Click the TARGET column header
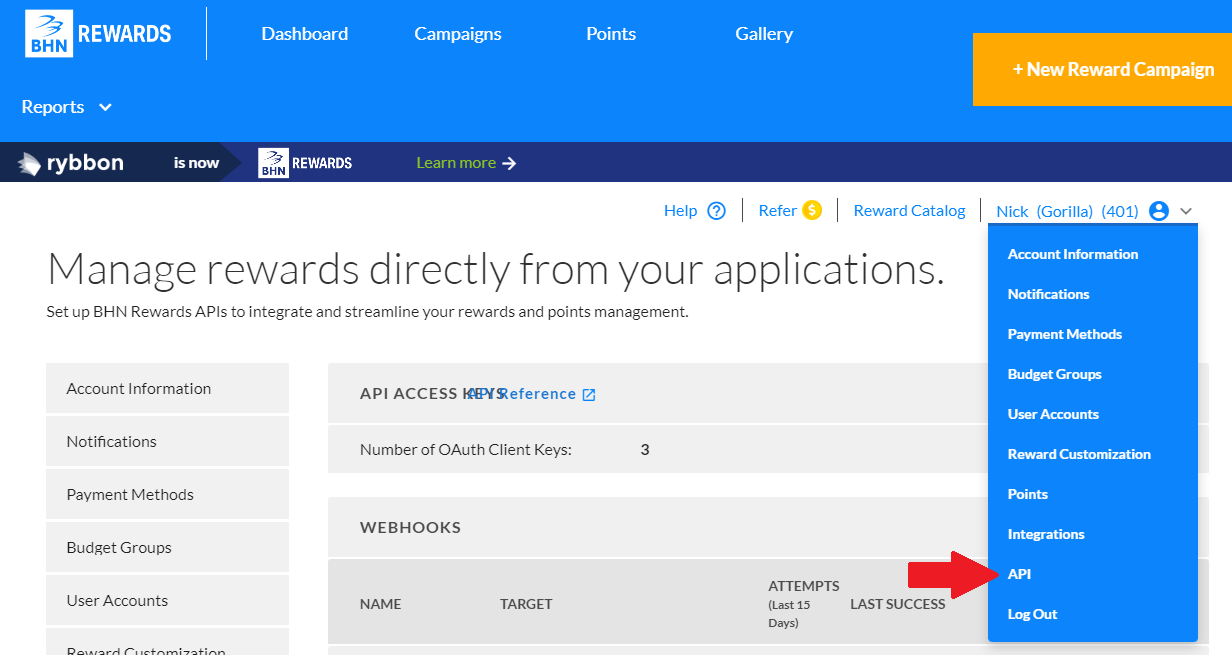 click(x=526, y=604)
